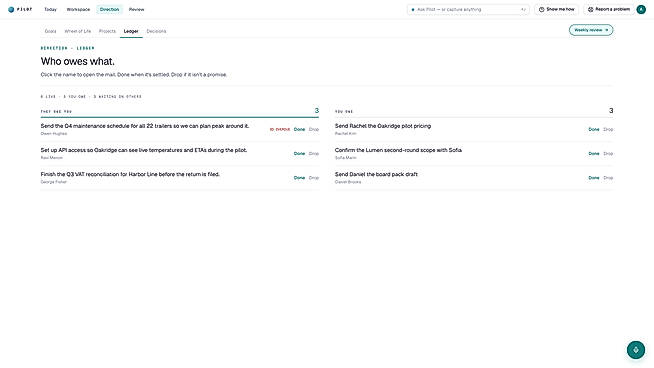The width and height of the screenshot is (654, 368).
Task: Mark Q3 VAT reconciliation item Done
Action: tap(299, 178)
